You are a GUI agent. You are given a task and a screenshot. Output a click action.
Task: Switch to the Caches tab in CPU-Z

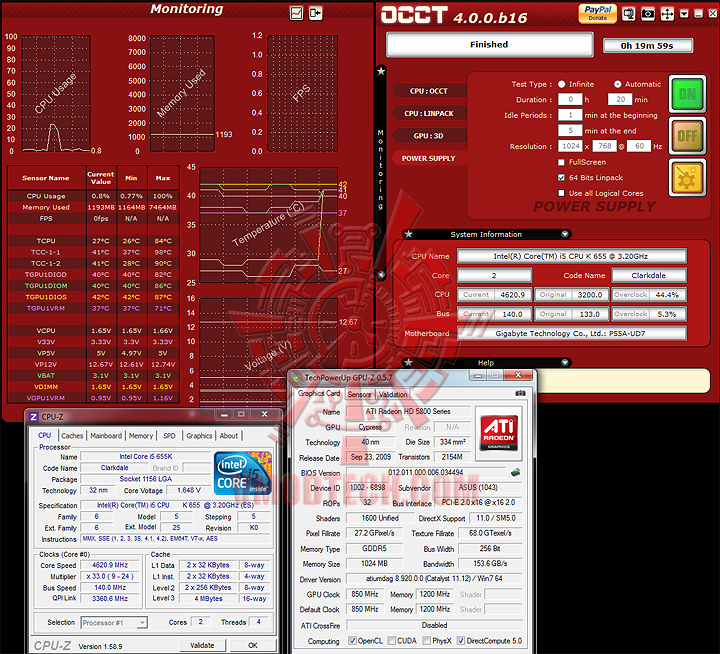(x=72, y=435)
